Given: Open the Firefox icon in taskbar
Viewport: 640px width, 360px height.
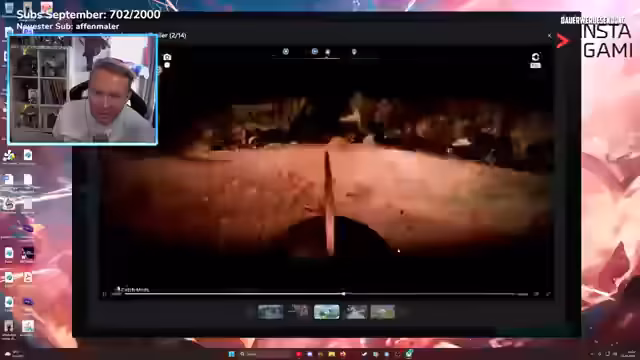Looking at the screenshot, I should (x=342, y=354).
